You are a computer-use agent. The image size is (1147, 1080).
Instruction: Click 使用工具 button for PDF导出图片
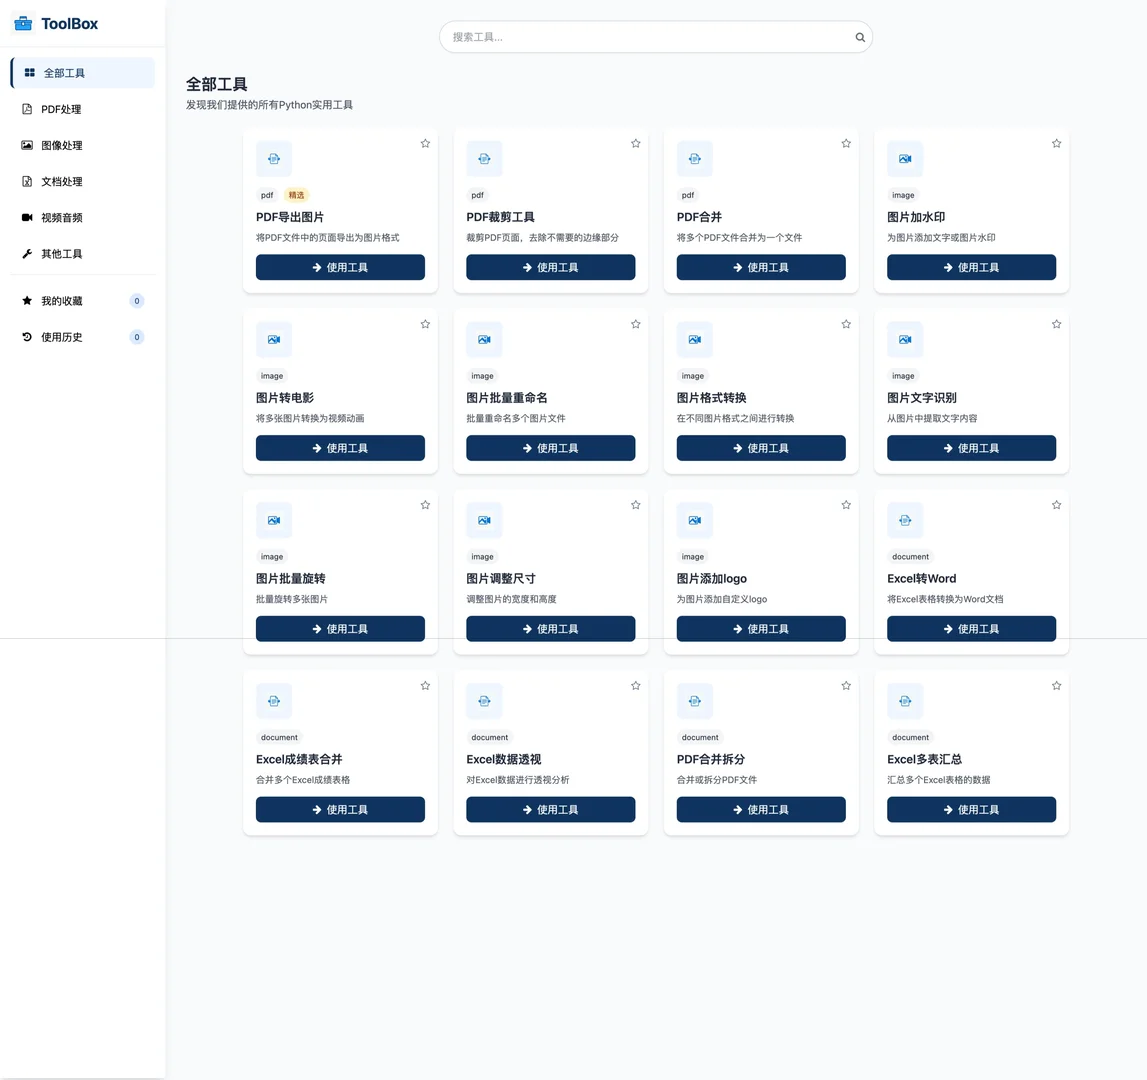coord(340,267)
